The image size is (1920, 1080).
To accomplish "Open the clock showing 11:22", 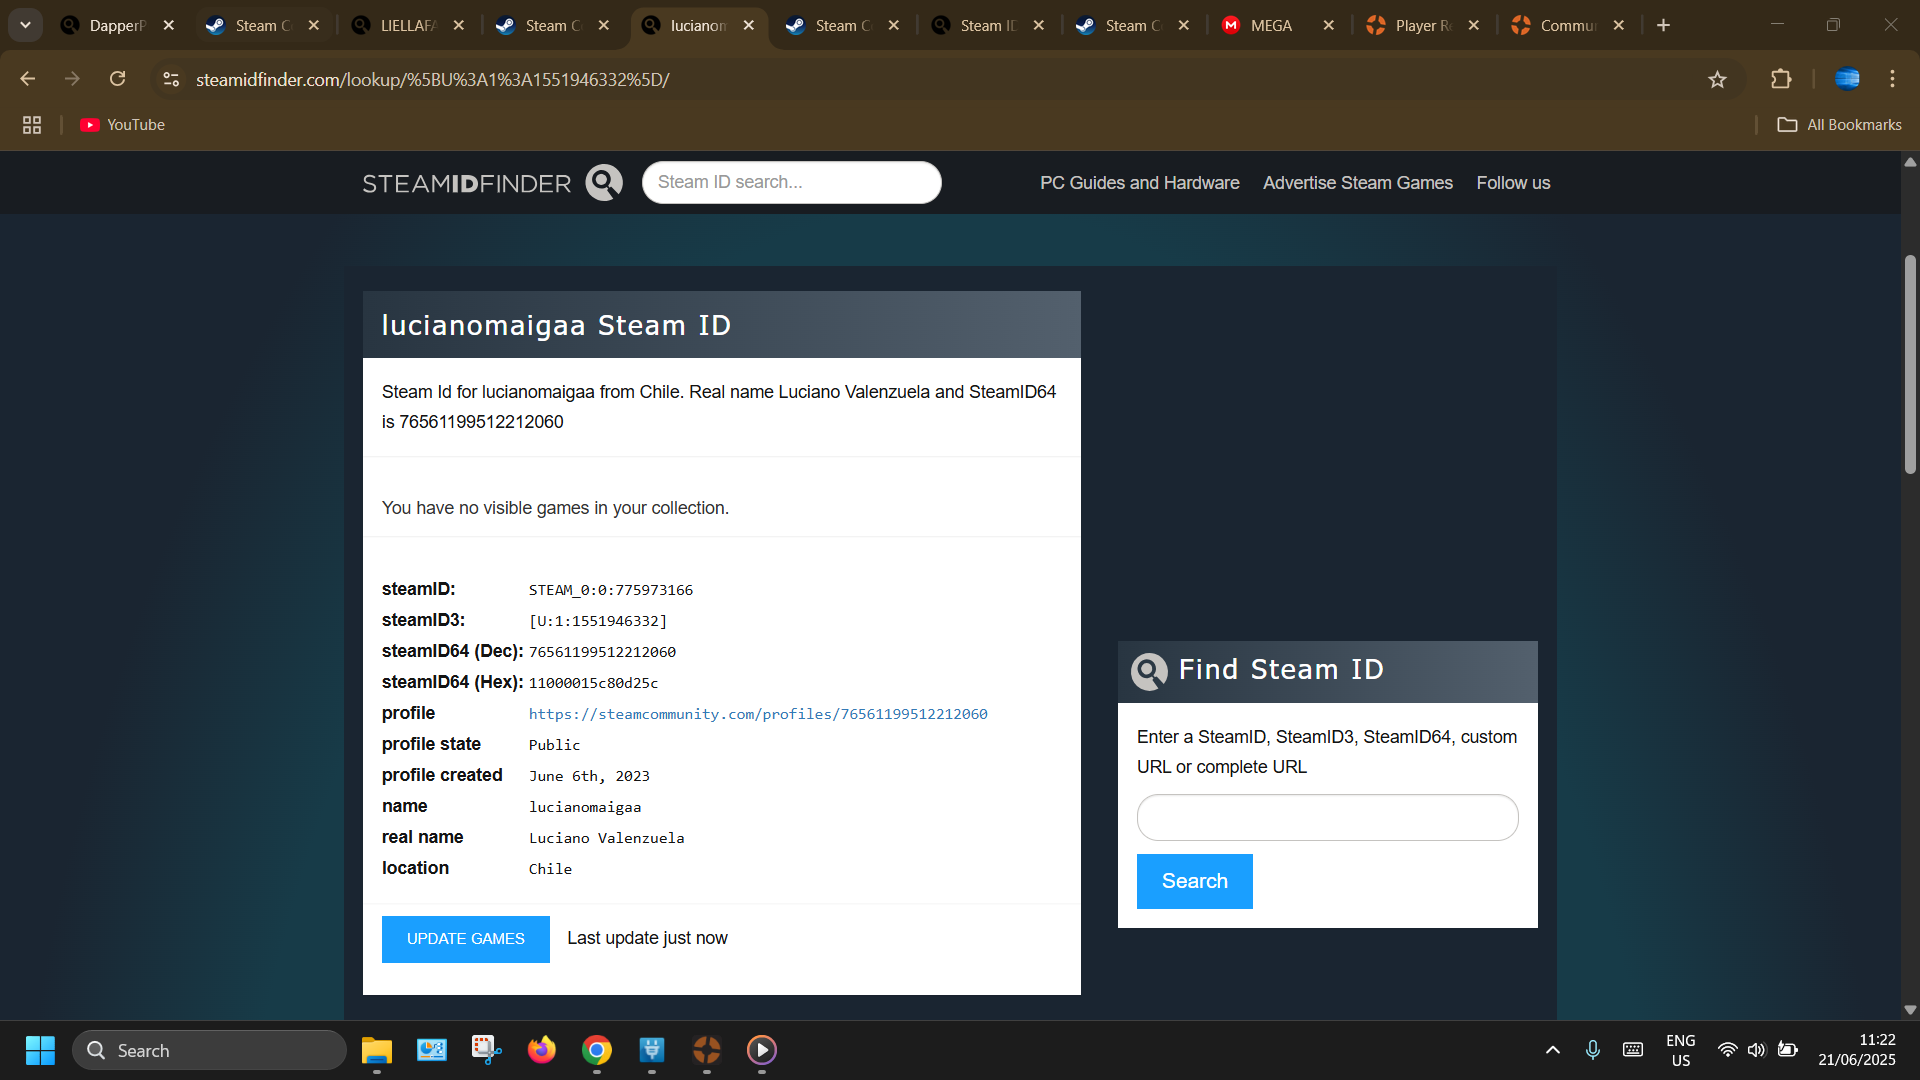I will coord(1856,1050).
